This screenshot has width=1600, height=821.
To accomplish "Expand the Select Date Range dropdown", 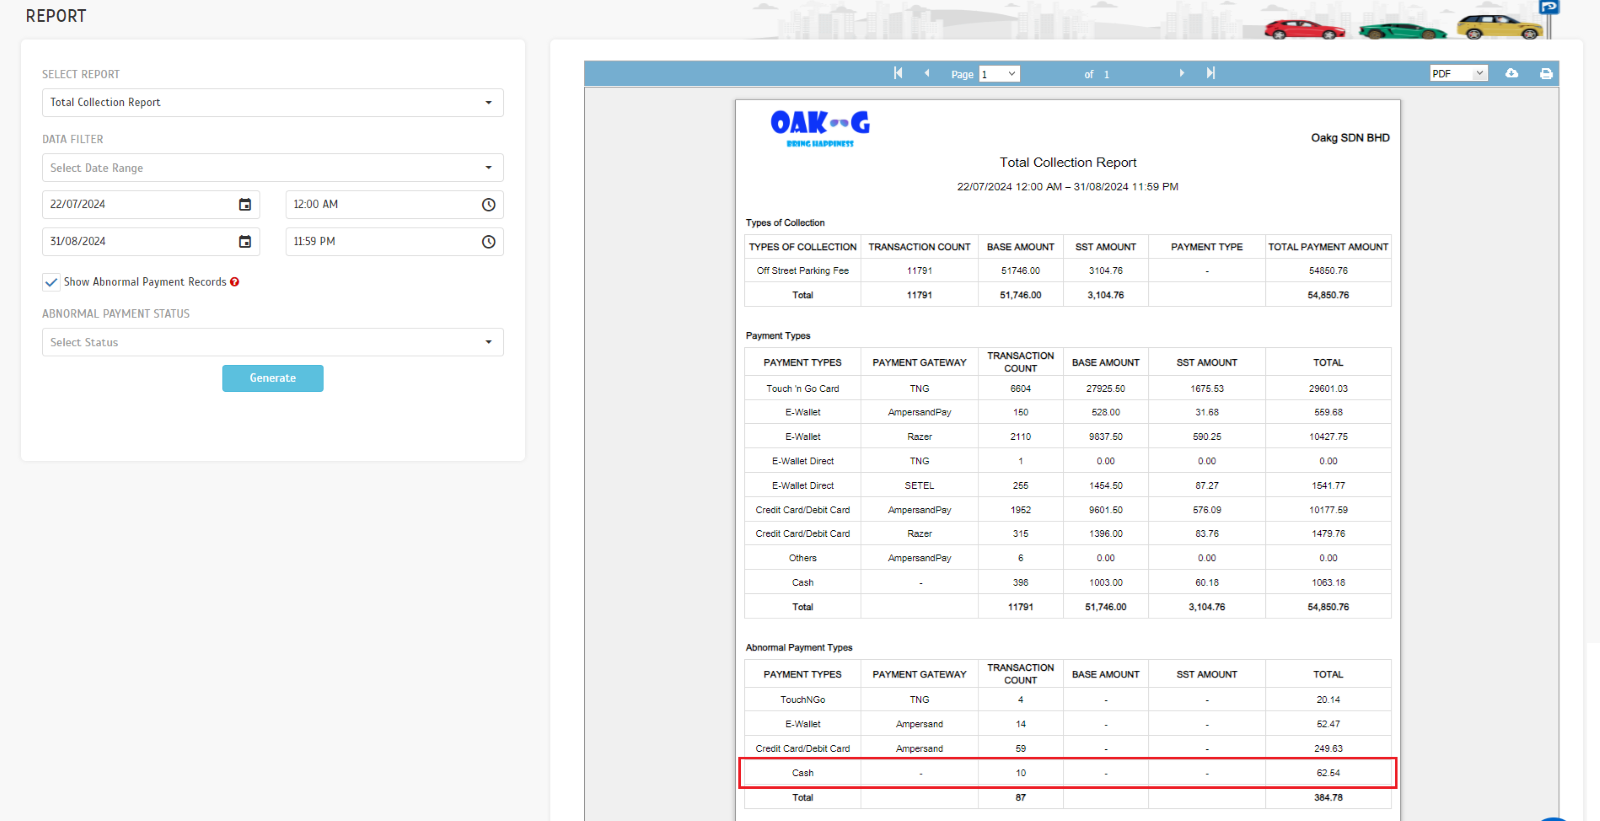I will (x=272, y=168).
